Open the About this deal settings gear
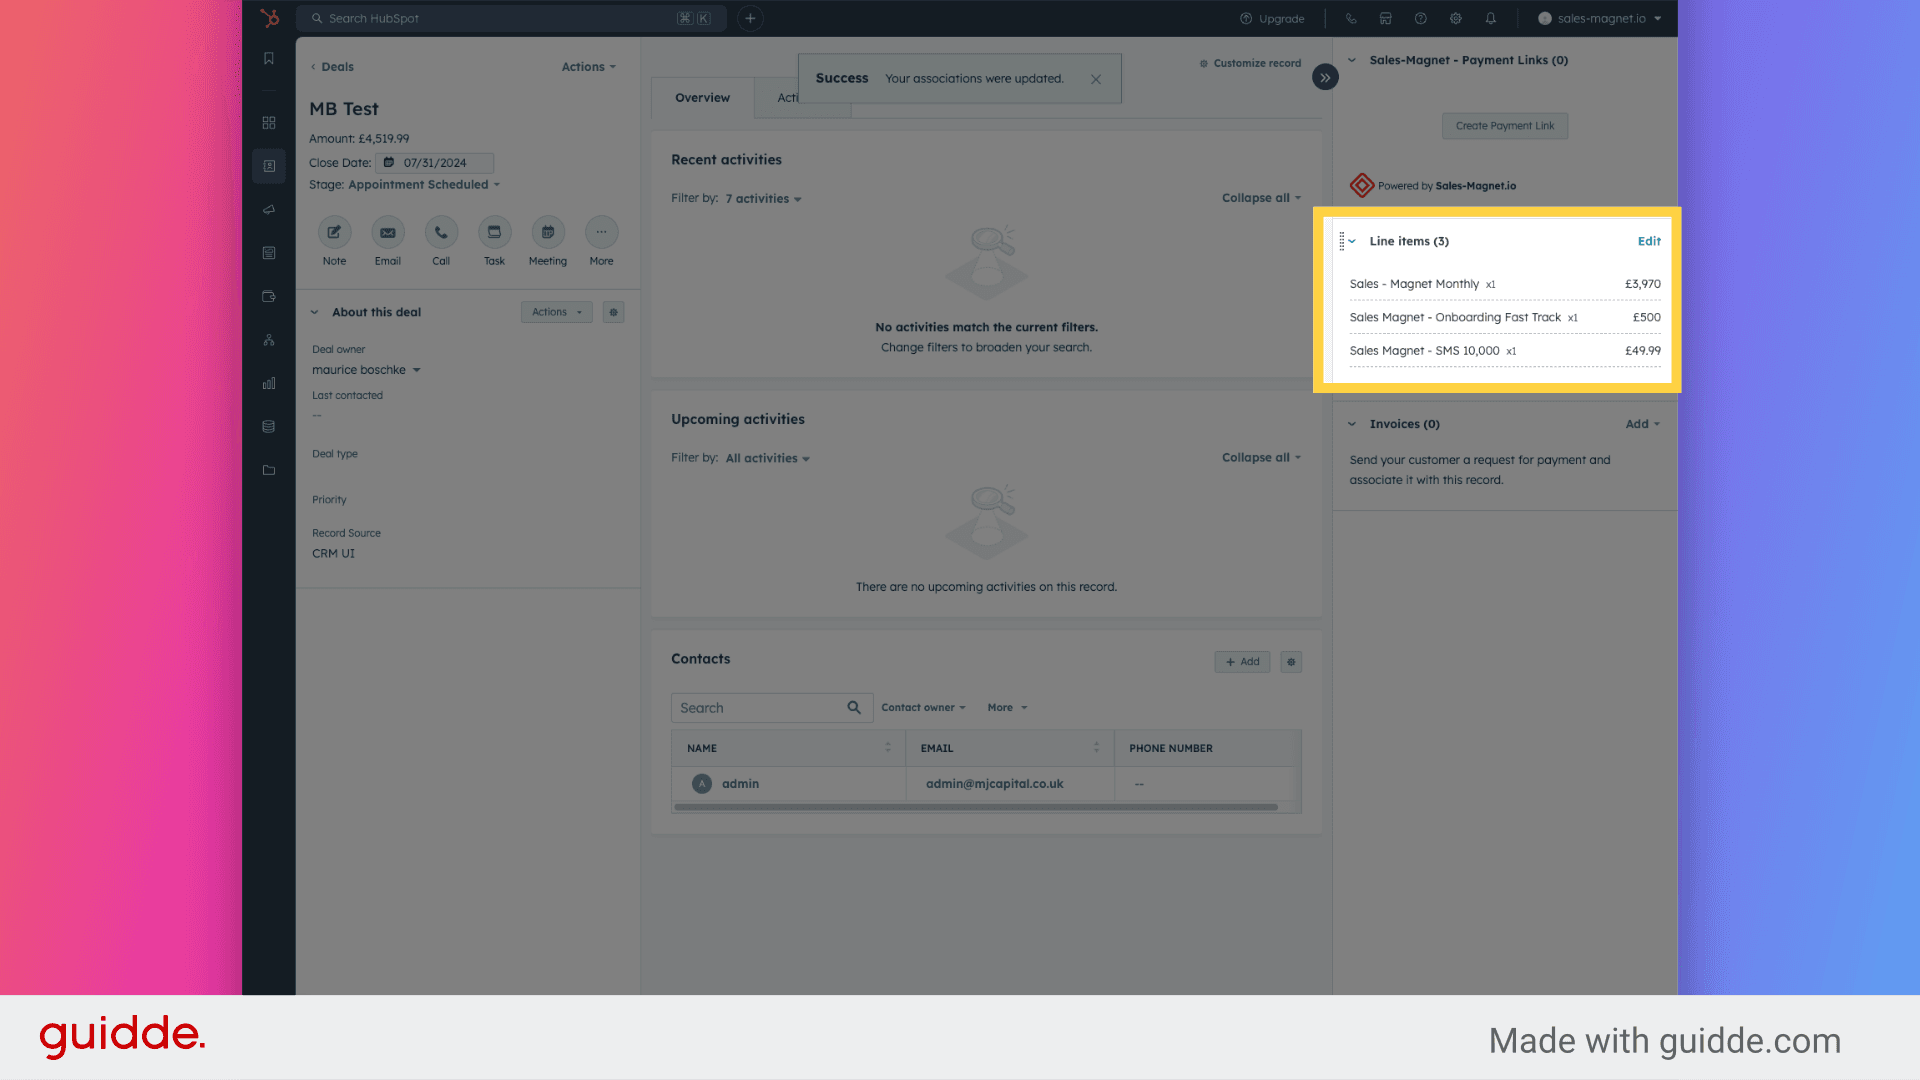 click(614, 312)
